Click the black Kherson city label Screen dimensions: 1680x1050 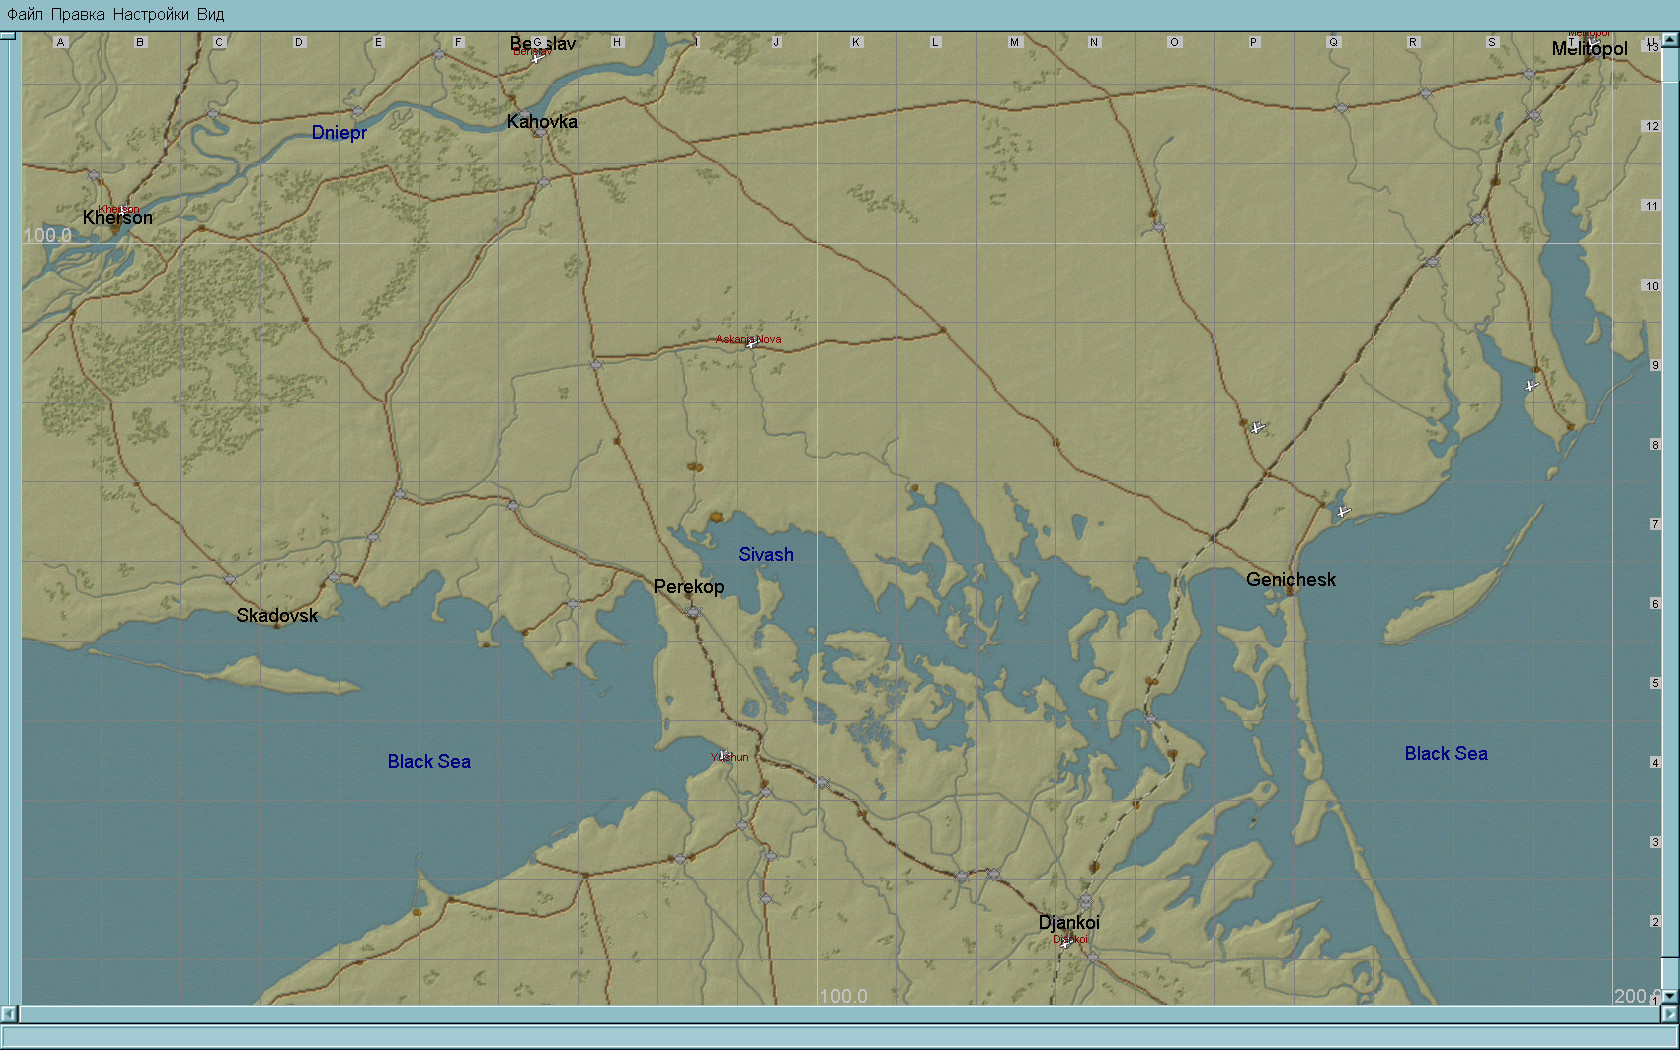pyautogui.click(x=118, y=218)
